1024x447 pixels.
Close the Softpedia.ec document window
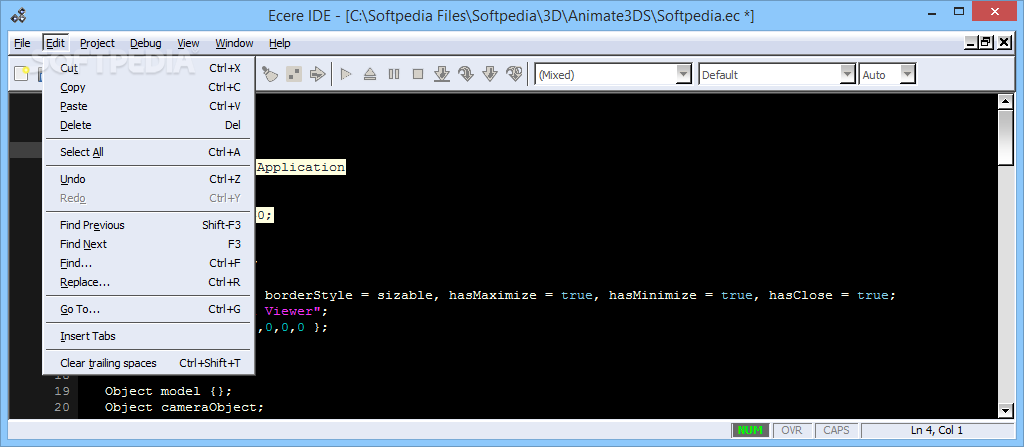pos(1003,42)
